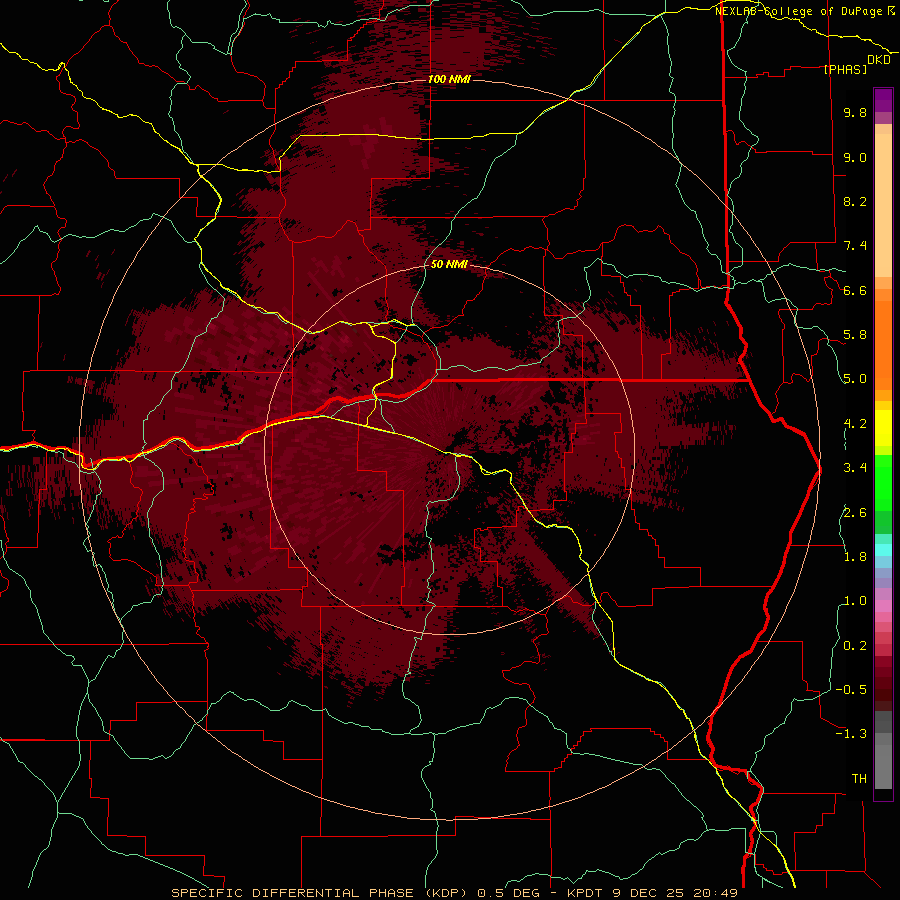Click the large peach segment of the color bar
Screen dimensions: 900x900
pos(883,205)
